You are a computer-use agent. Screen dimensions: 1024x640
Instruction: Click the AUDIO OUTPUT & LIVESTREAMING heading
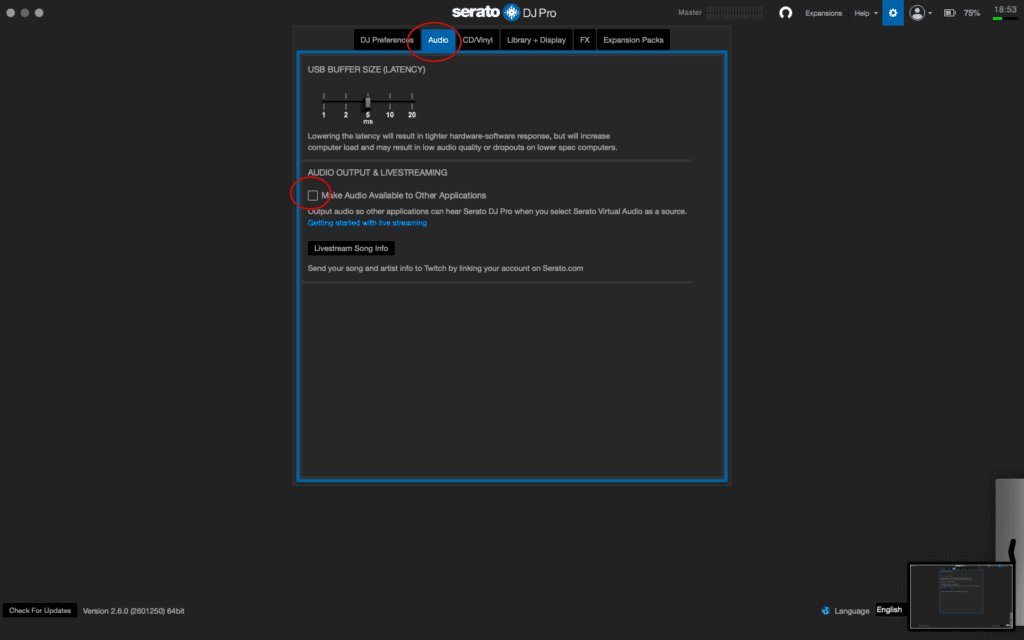377,172
